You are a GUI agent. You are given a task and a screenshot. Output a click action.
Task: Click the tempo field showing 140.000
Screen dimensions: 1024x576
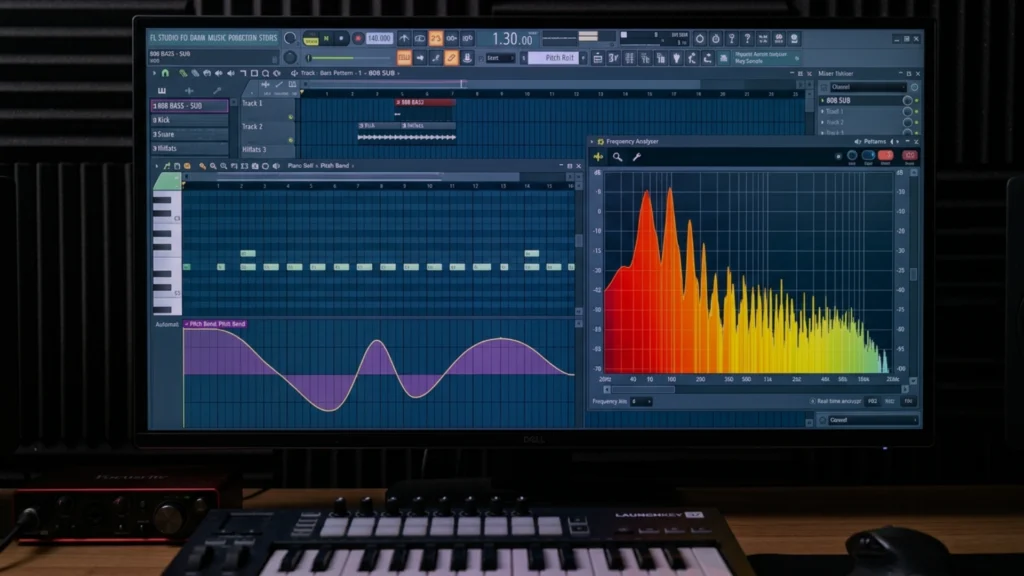click(379, 39)
